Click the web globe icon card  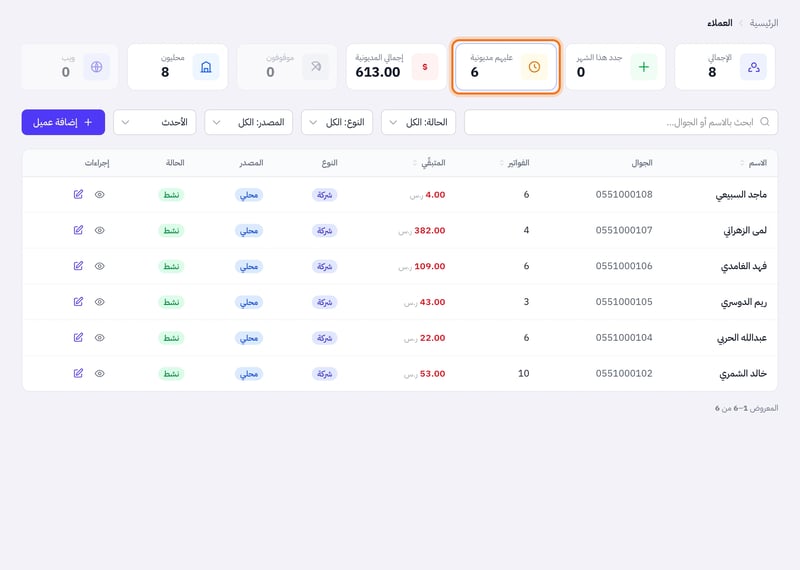click(x=96, y=67)
